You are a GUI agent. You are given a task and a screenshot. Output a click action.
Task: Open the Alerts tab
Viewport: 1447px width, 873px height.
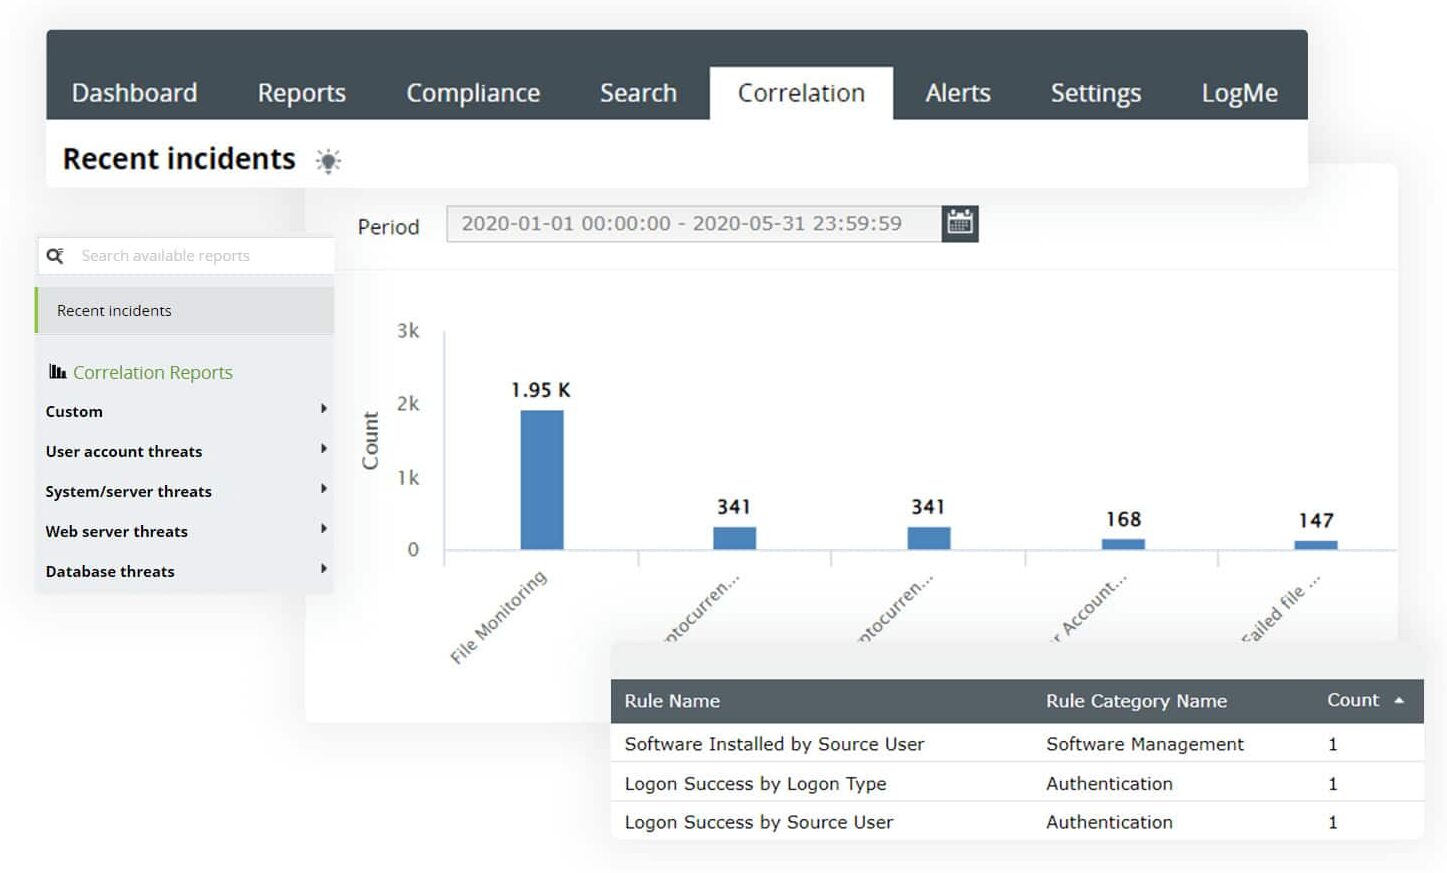click(x=957, y=92)
